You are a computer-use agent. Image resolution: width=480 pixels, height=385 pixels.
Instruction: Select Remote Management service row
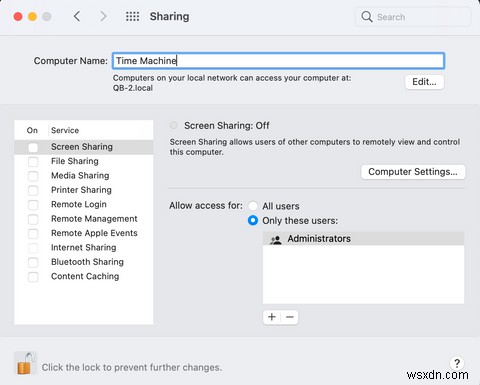(84, 219)
